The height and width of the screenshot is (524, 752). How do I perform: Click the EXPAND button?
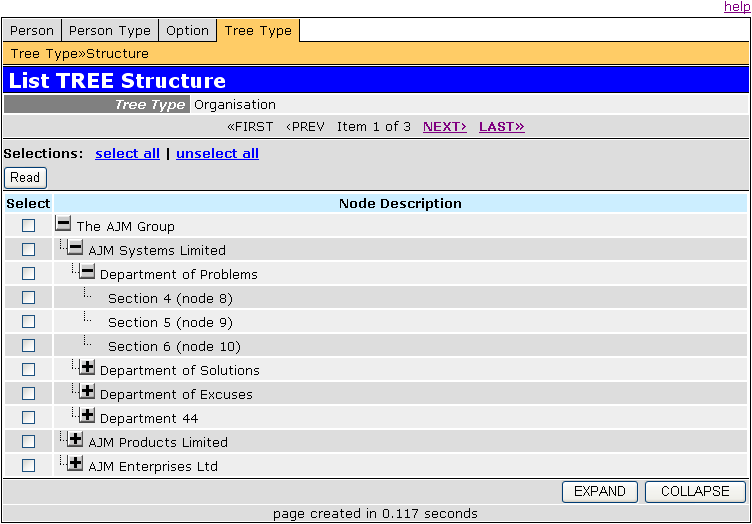pos(600,491)
